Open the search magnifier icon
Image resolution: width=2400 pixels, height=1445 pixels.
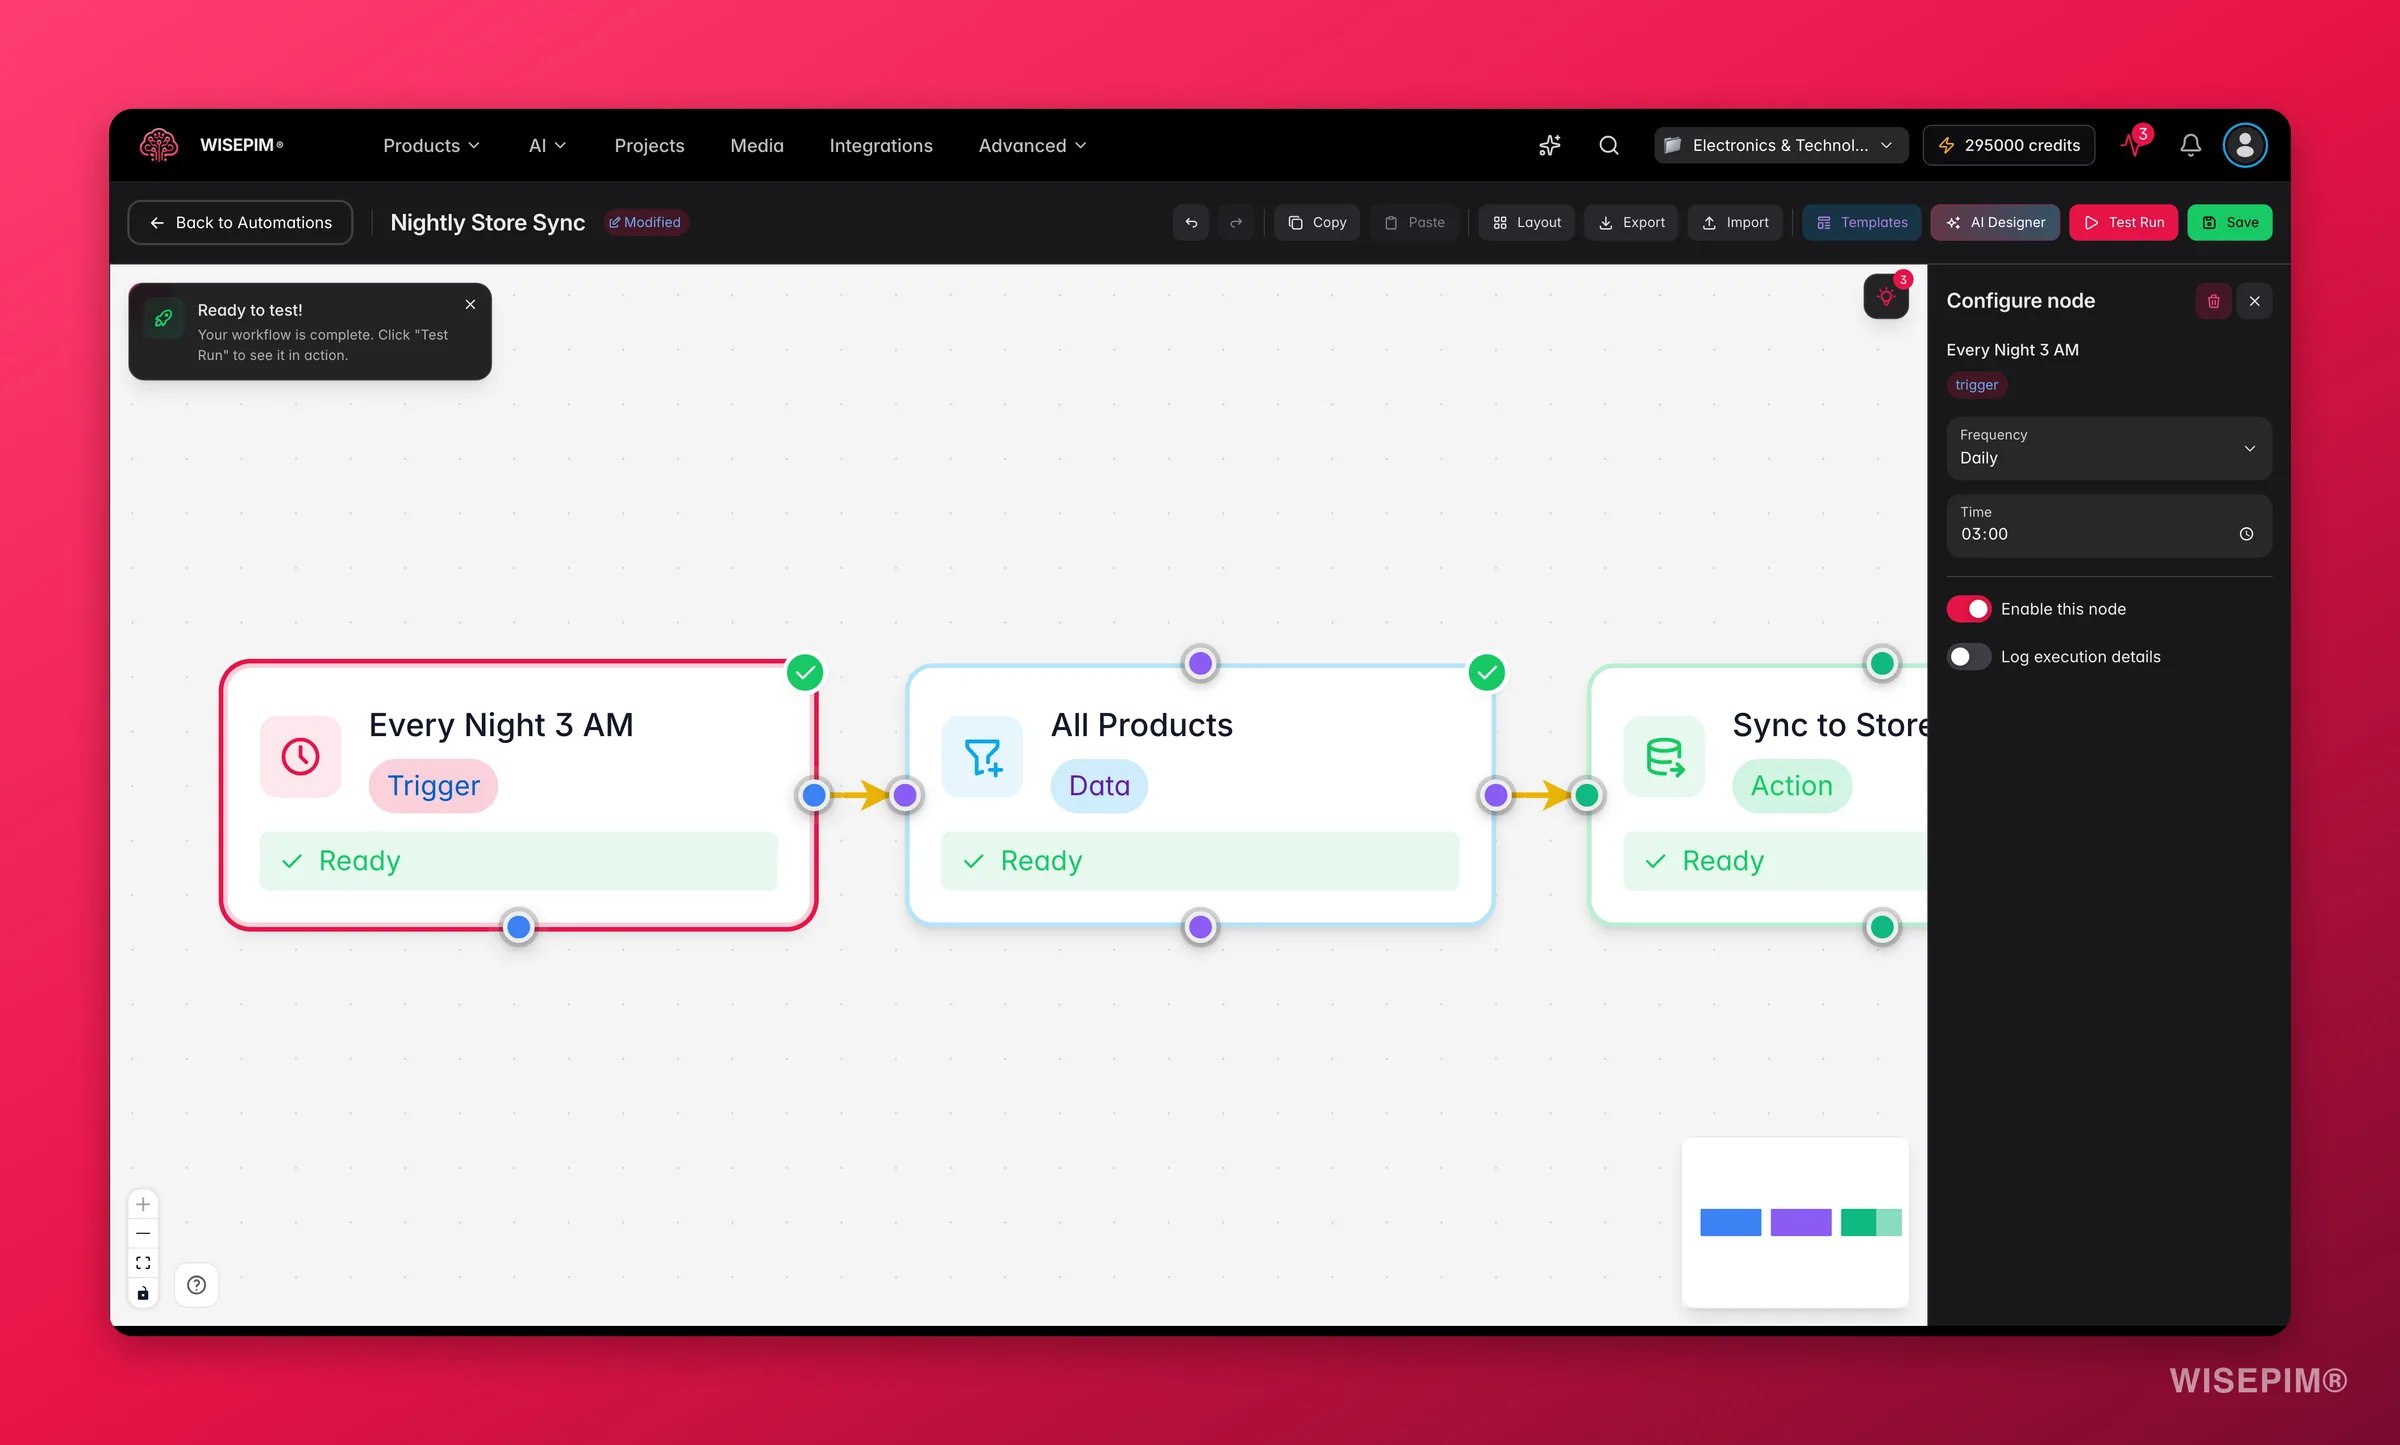click(1608, 145)
